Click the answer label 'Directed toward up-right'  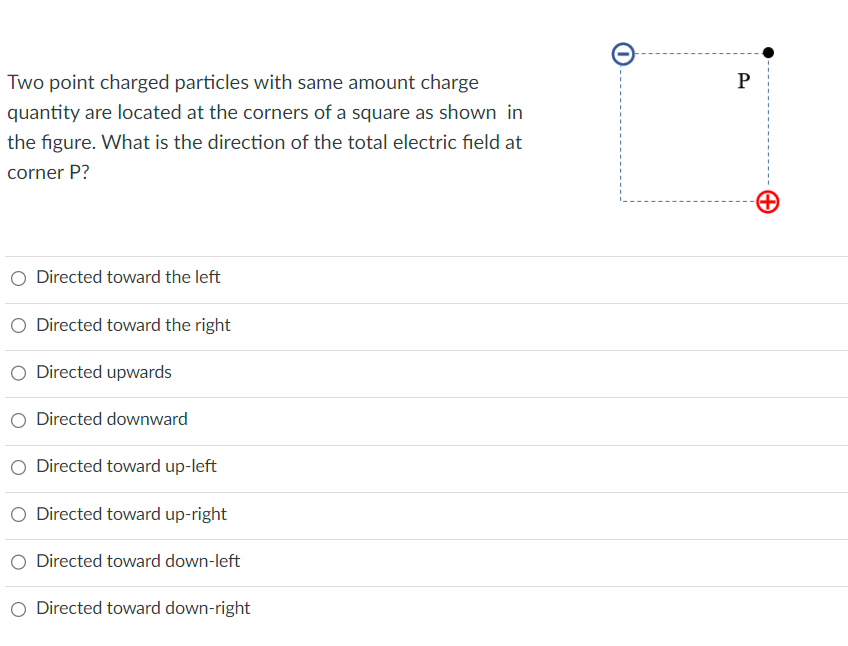click(x=131, y=514)
